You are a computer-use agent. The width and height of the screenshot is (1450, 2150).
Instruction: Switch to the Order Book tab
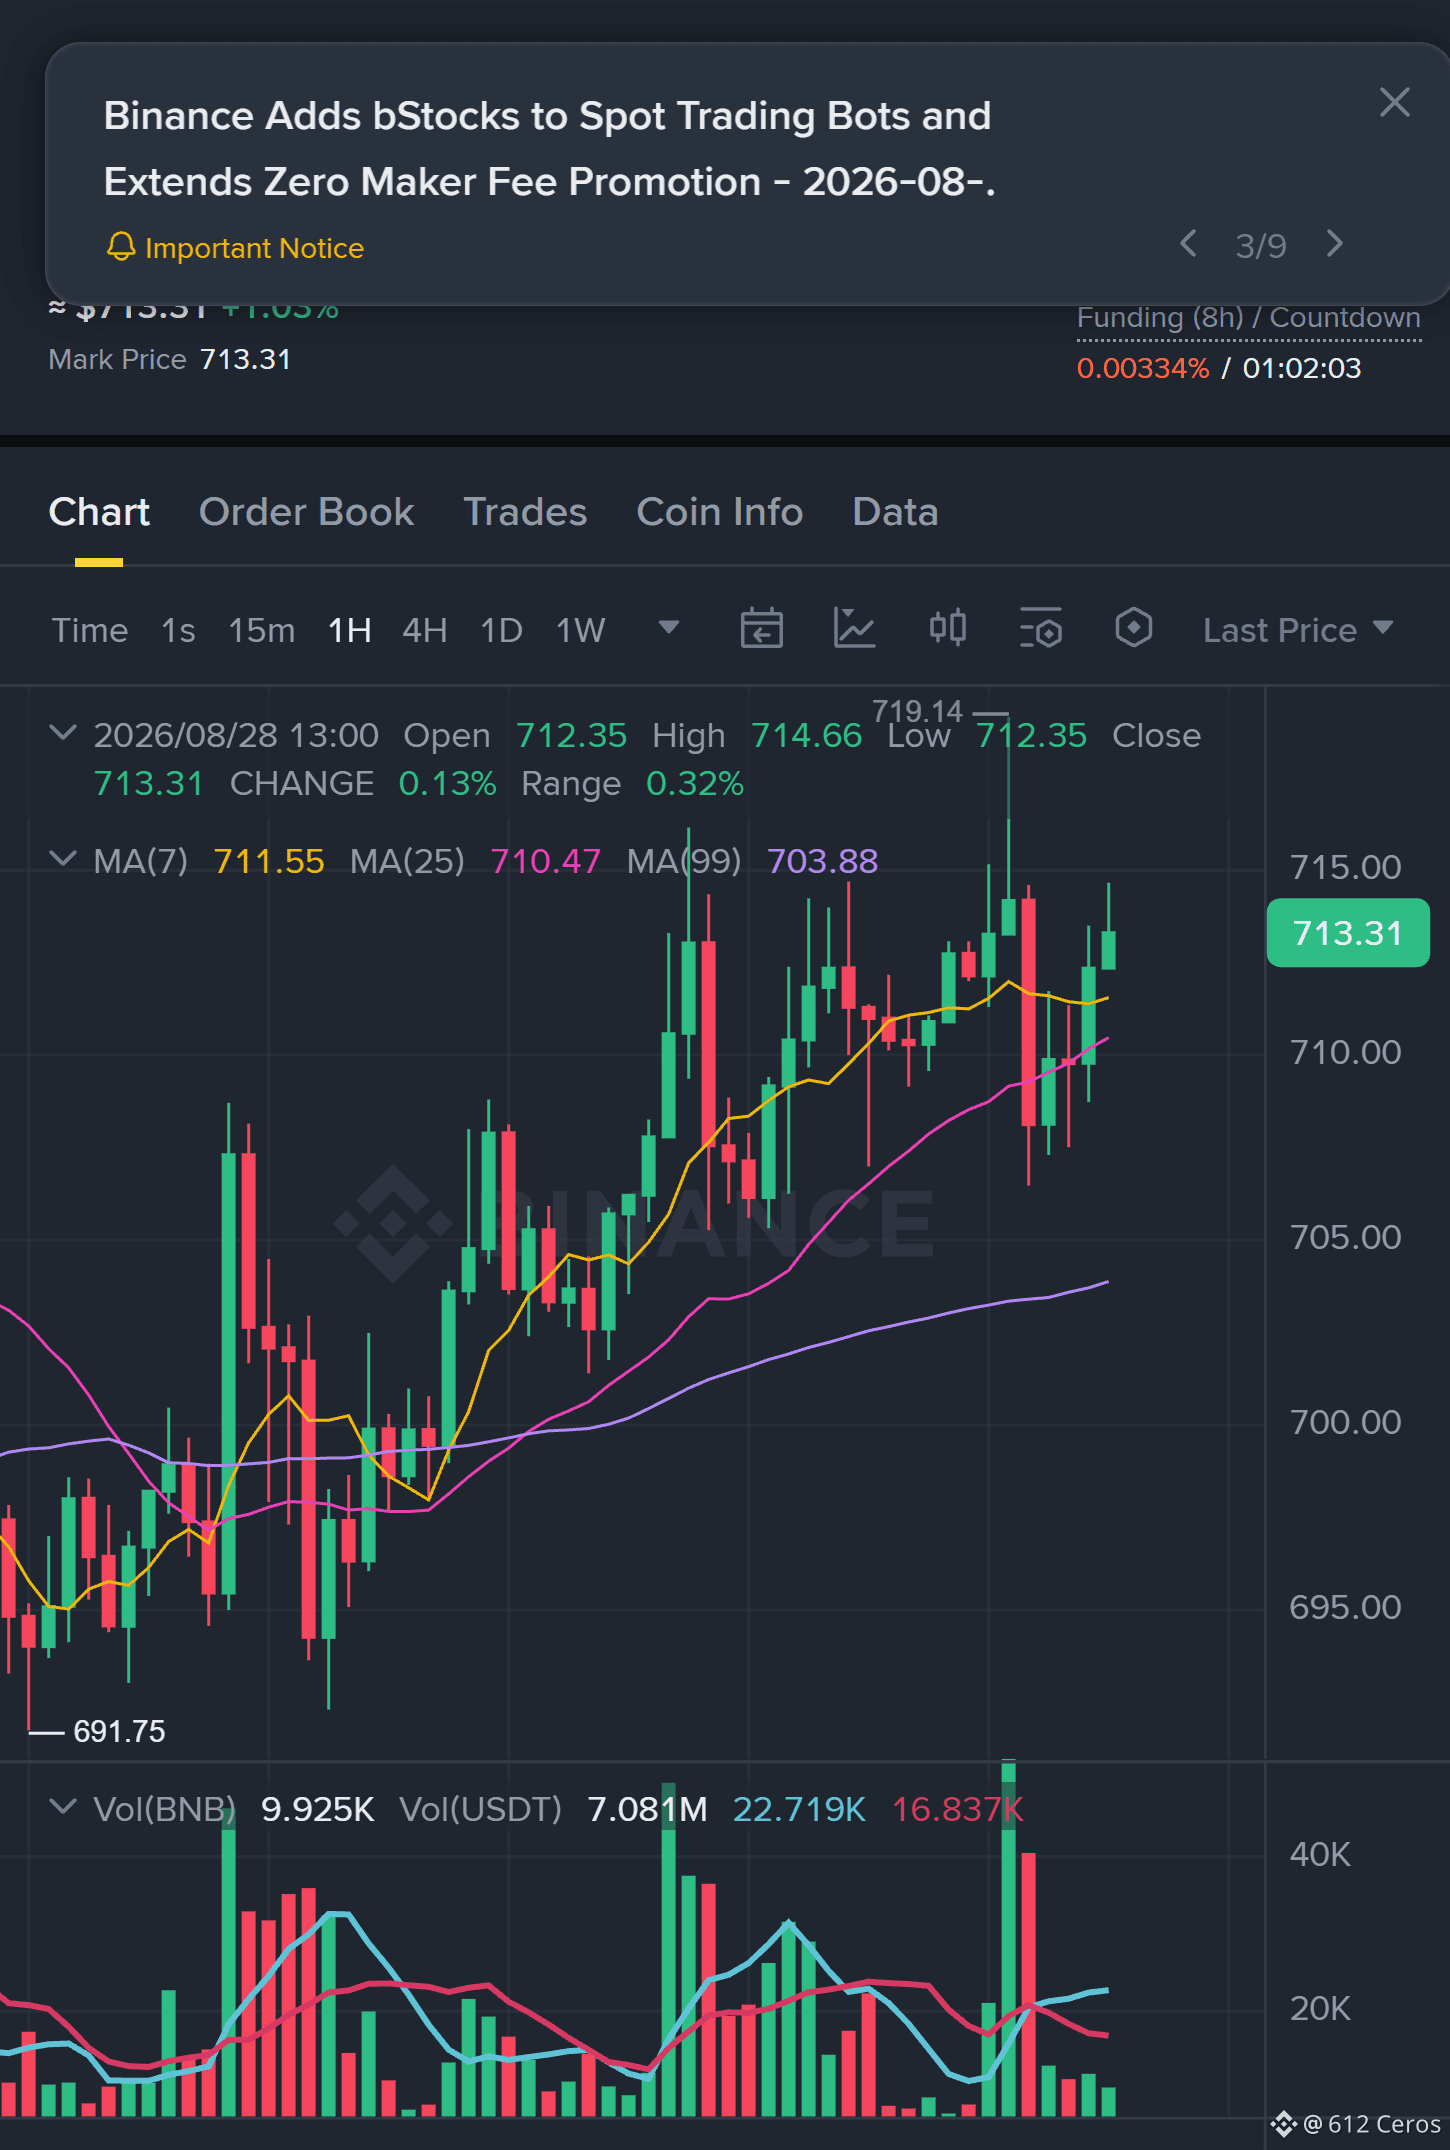click(306, 512)
